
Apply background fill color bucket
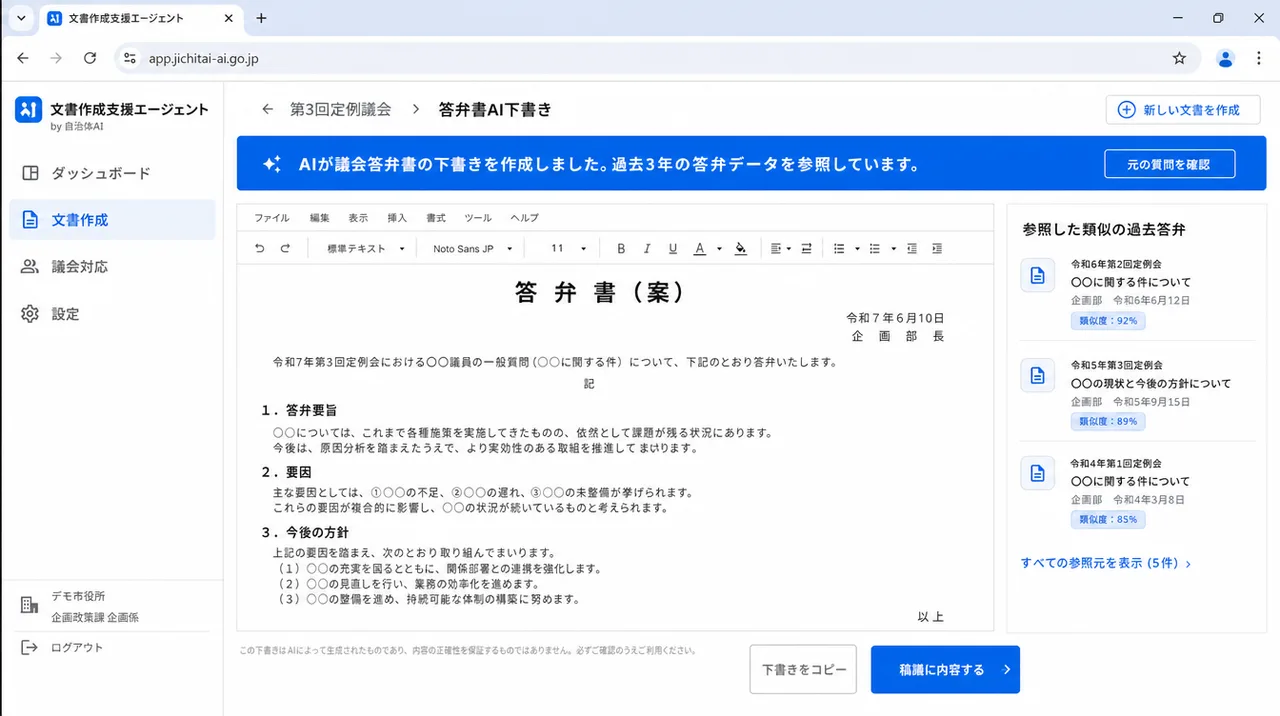[741, 248]
